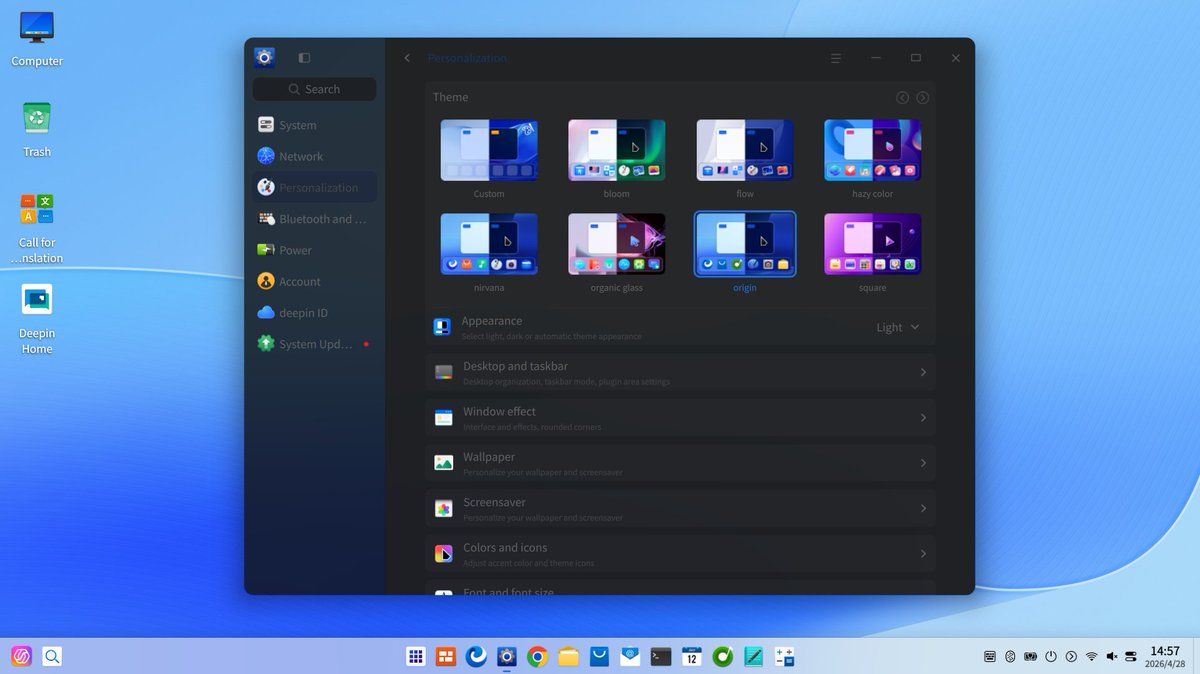Open the Appearance Light dropdown
This screenshot has height=674, width=1200.
(898, 327)
